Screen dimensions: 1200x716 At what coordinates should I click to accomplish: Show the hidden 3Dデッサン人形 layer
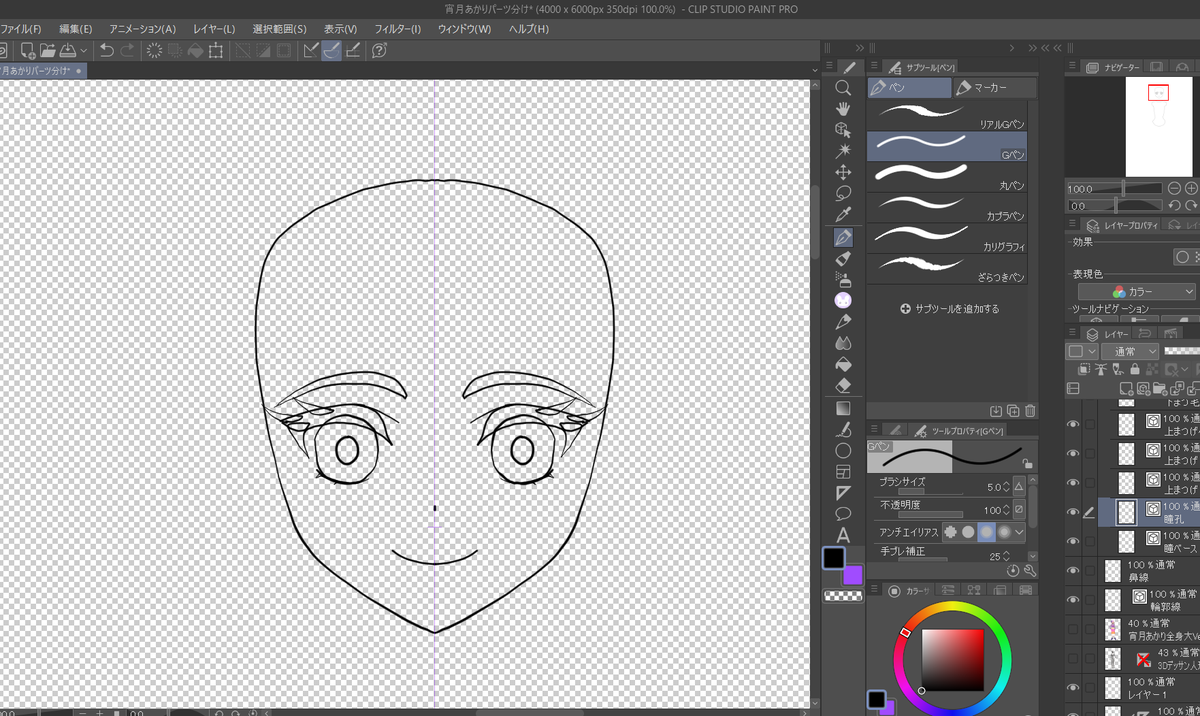1073,659
